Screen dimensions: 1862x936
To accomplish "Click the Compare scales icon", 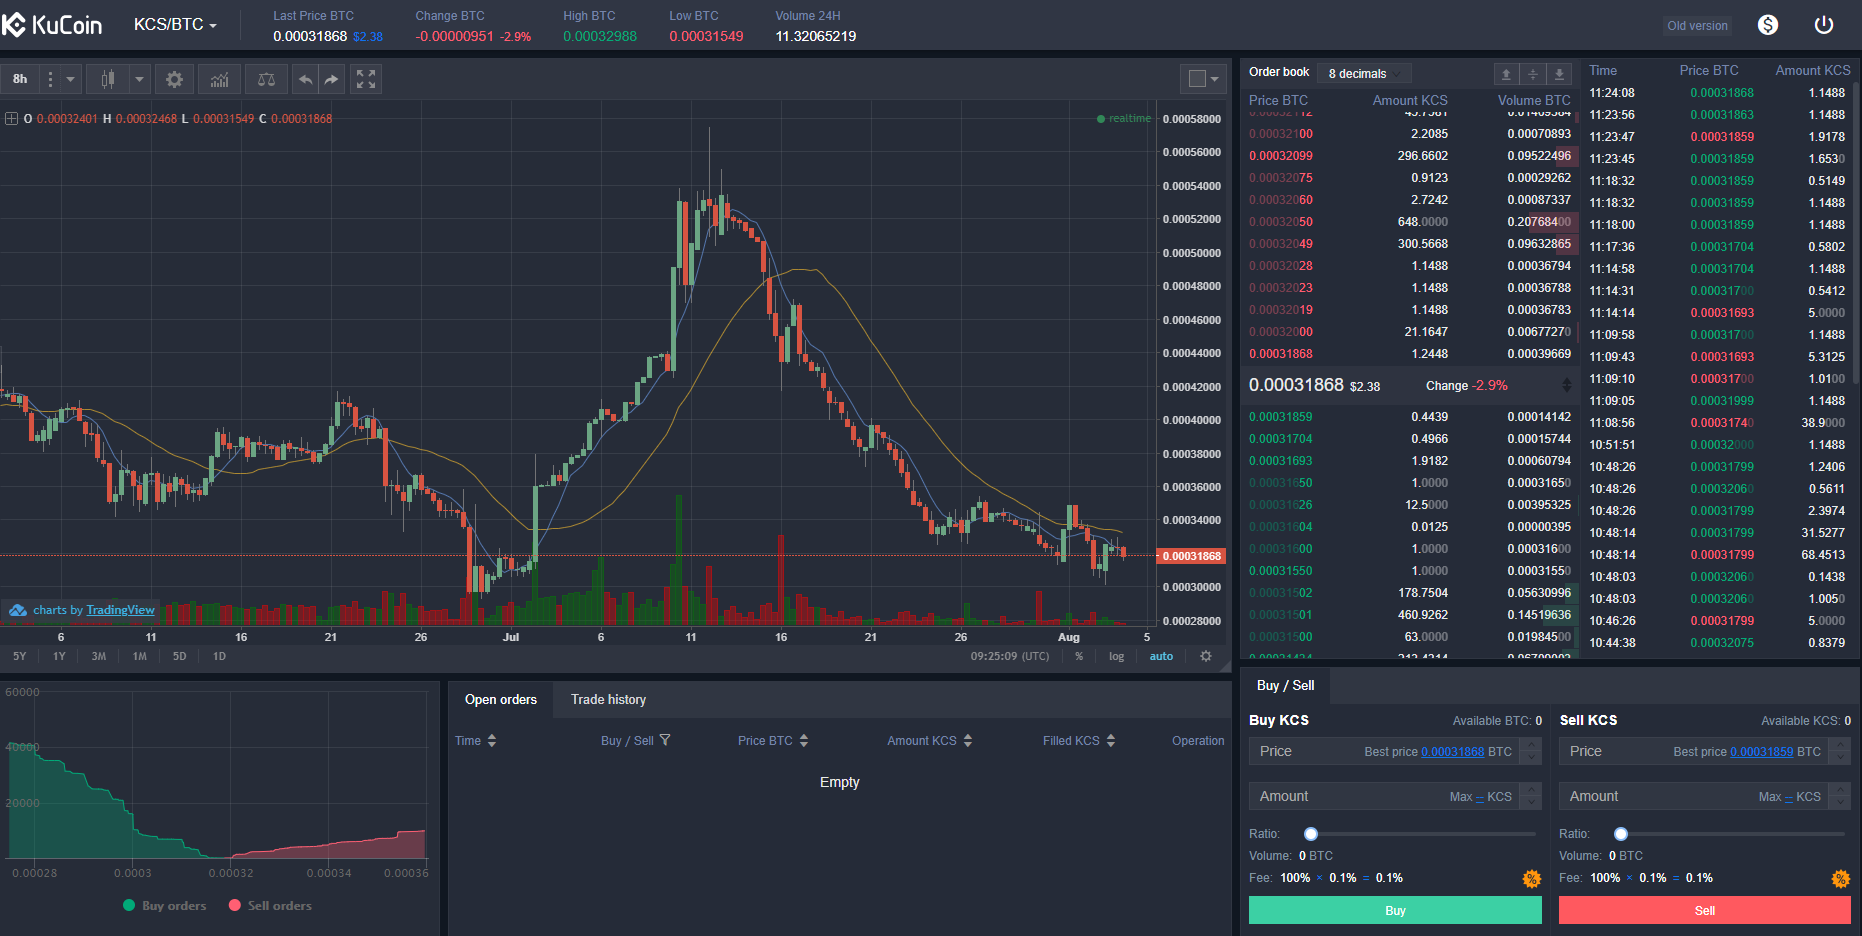I will [266, 79].
